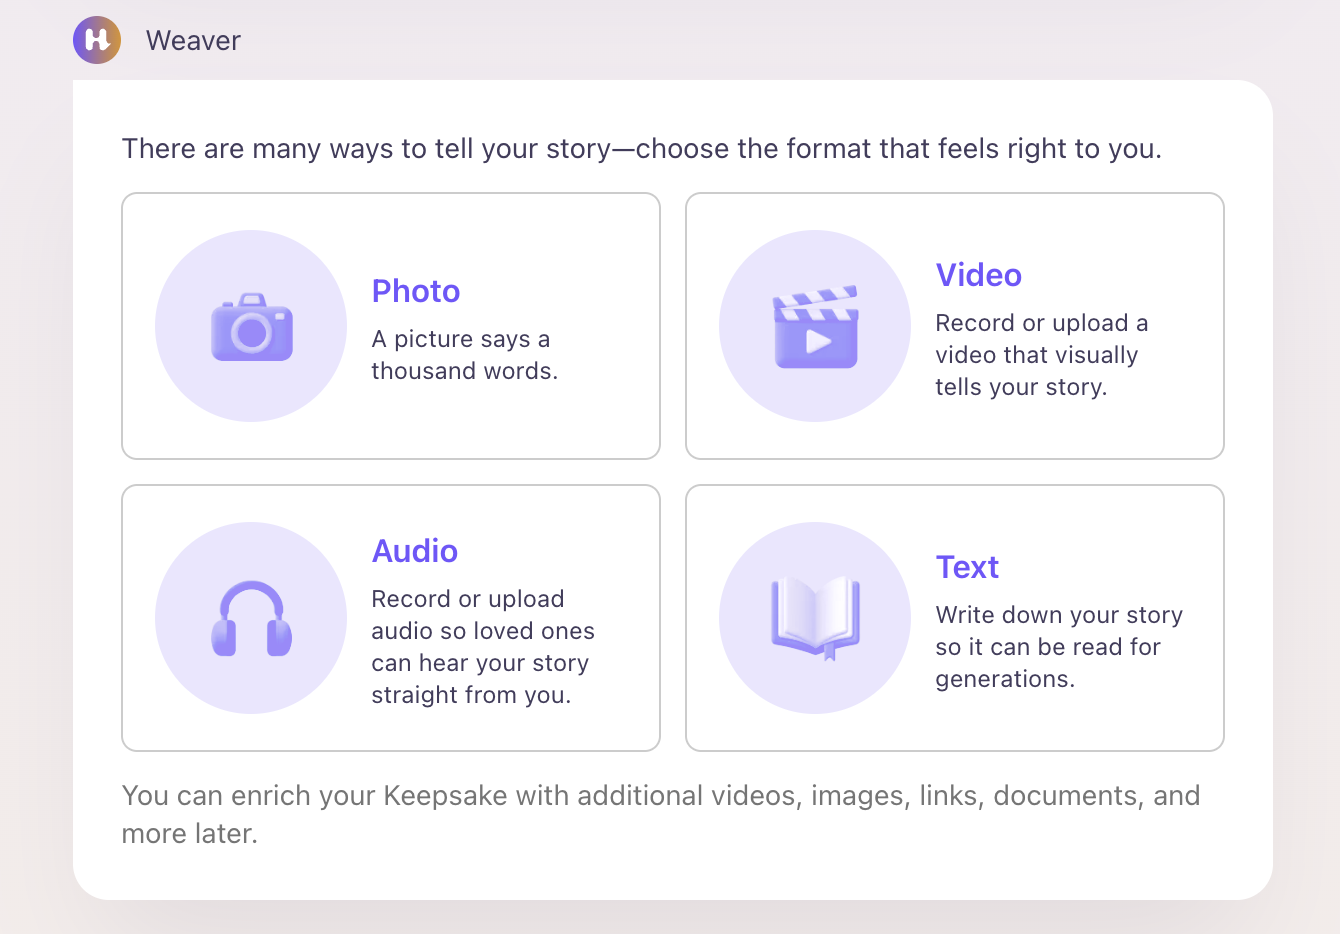Viewport: 1340px width, 934px height.
Task: Click the clapperboard icon for Video
Action: click(816, 327)
